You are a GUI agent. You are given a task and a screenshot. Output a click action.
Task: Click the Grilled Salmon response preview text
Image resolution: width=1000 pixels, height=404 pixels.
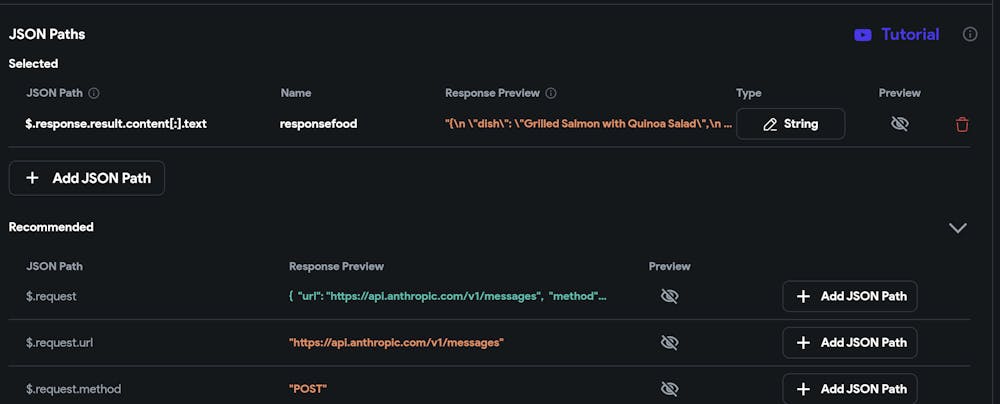(588, 124)
